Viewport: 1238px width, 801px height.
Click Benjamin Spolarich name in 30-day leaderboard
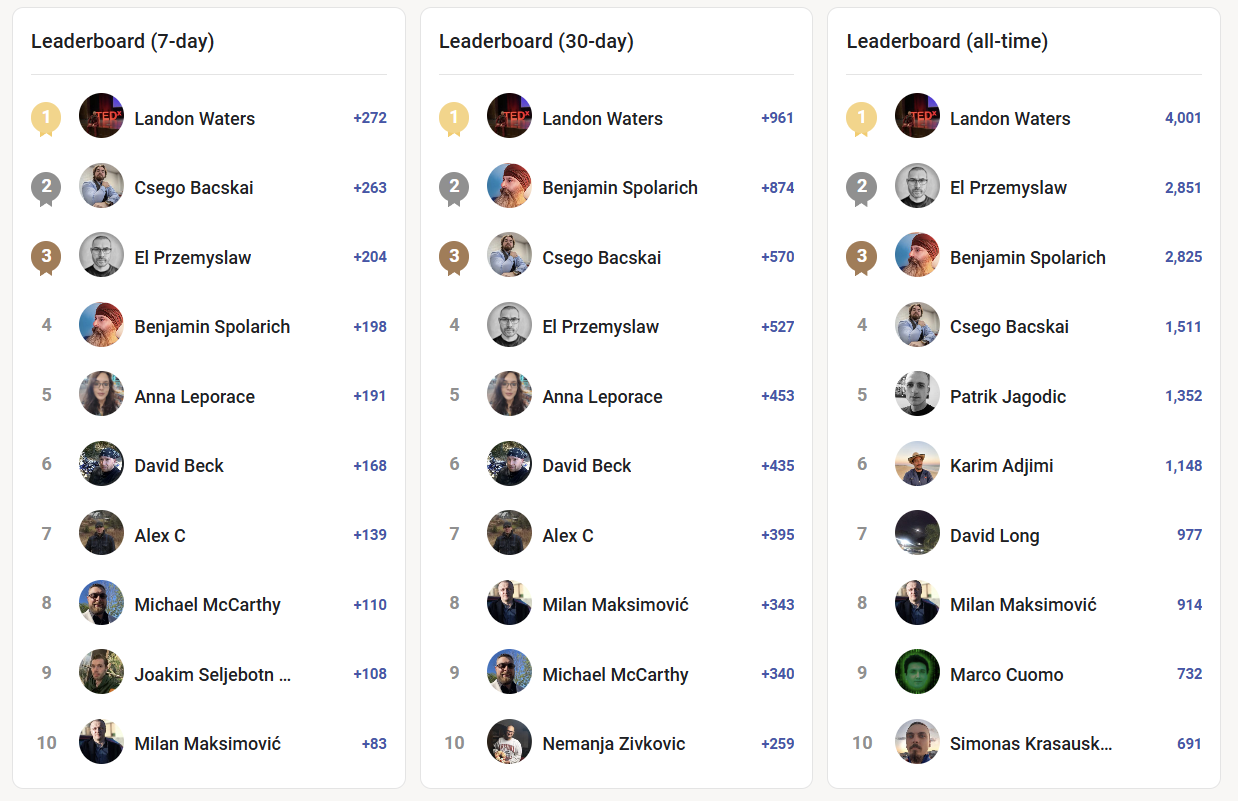[620, 187]
